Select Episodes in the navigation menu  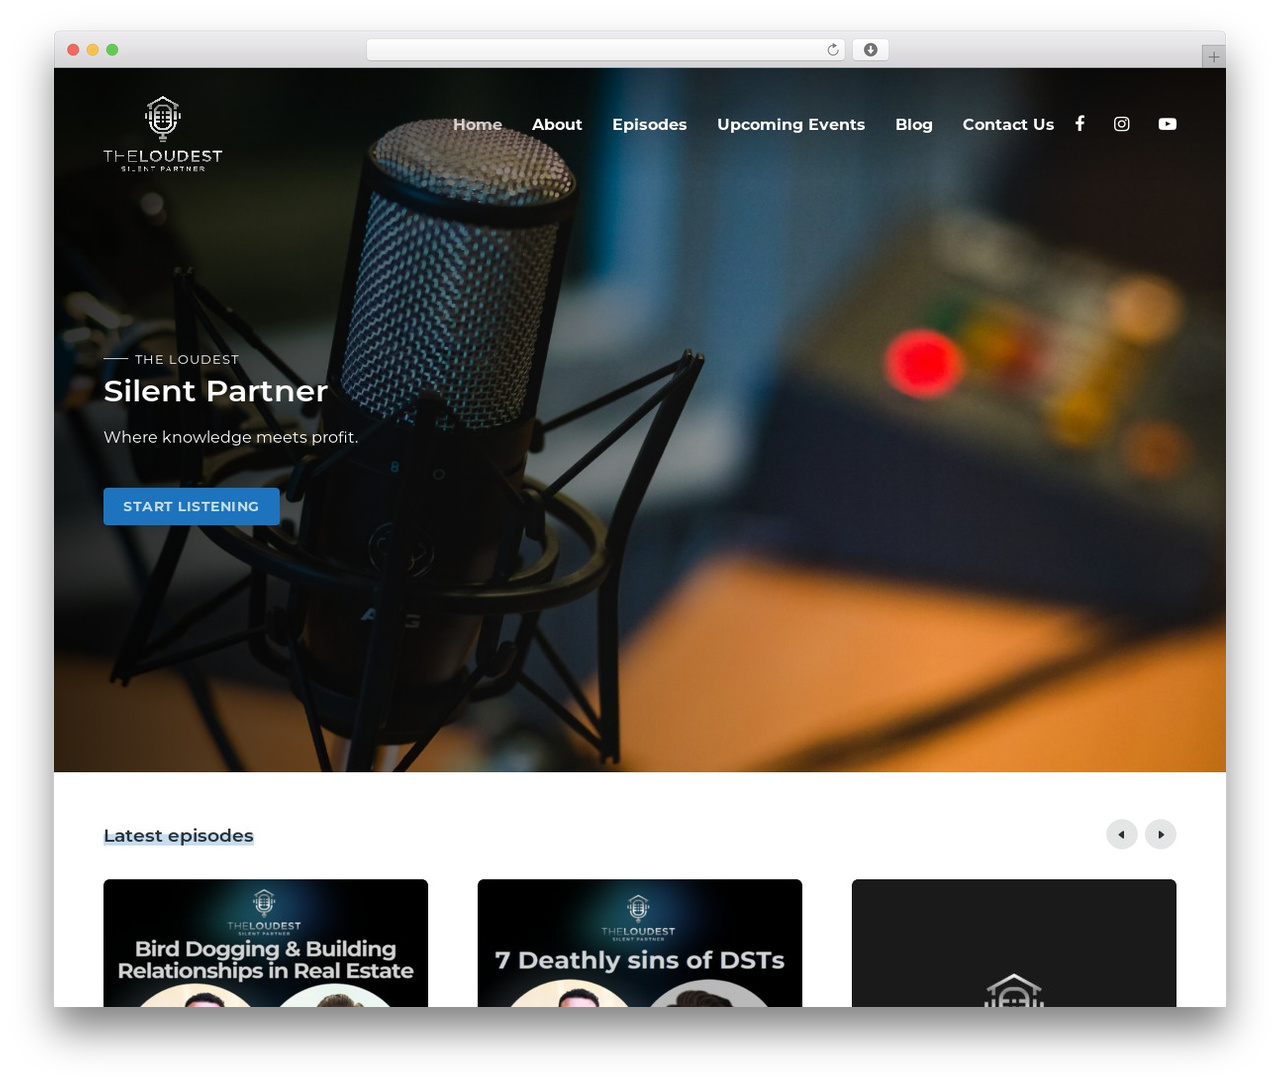pos(650,124)
